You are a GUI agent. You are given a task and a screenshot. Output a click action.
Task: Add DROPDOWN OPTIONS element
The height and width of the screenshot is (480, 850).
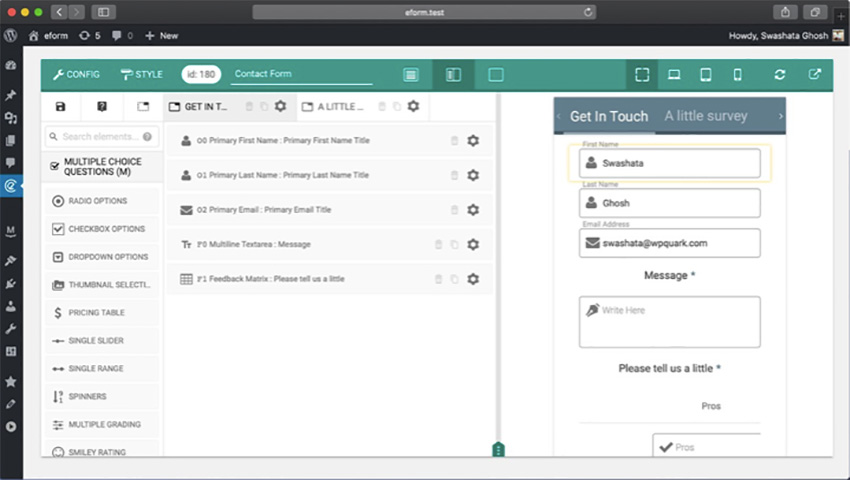click(102, 257)
